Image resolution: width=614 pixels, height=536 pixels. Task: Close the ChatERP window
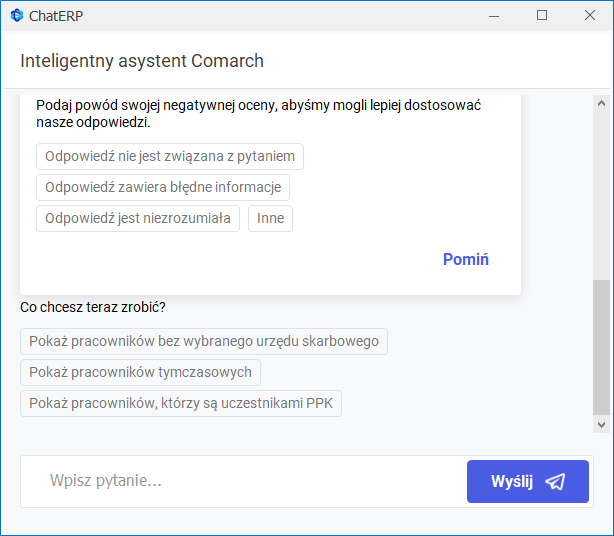[590, 16]
